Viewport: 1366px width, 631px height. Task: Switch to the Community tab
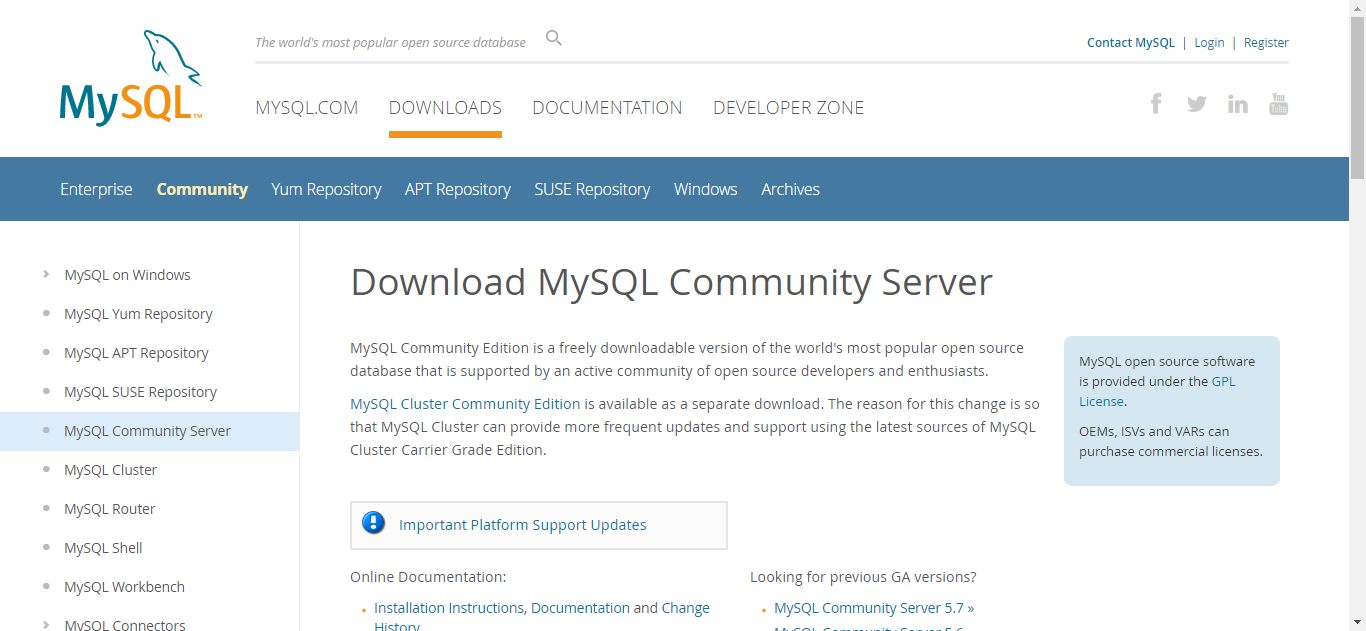pyautogui.click(x=202, y=189)
